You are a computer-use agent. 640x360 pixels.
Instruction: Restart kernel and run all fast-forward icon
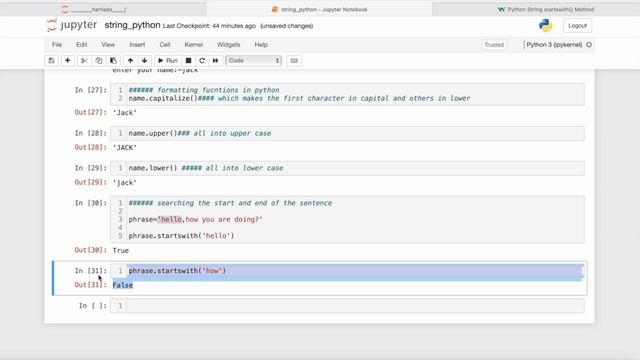[216, 60]
